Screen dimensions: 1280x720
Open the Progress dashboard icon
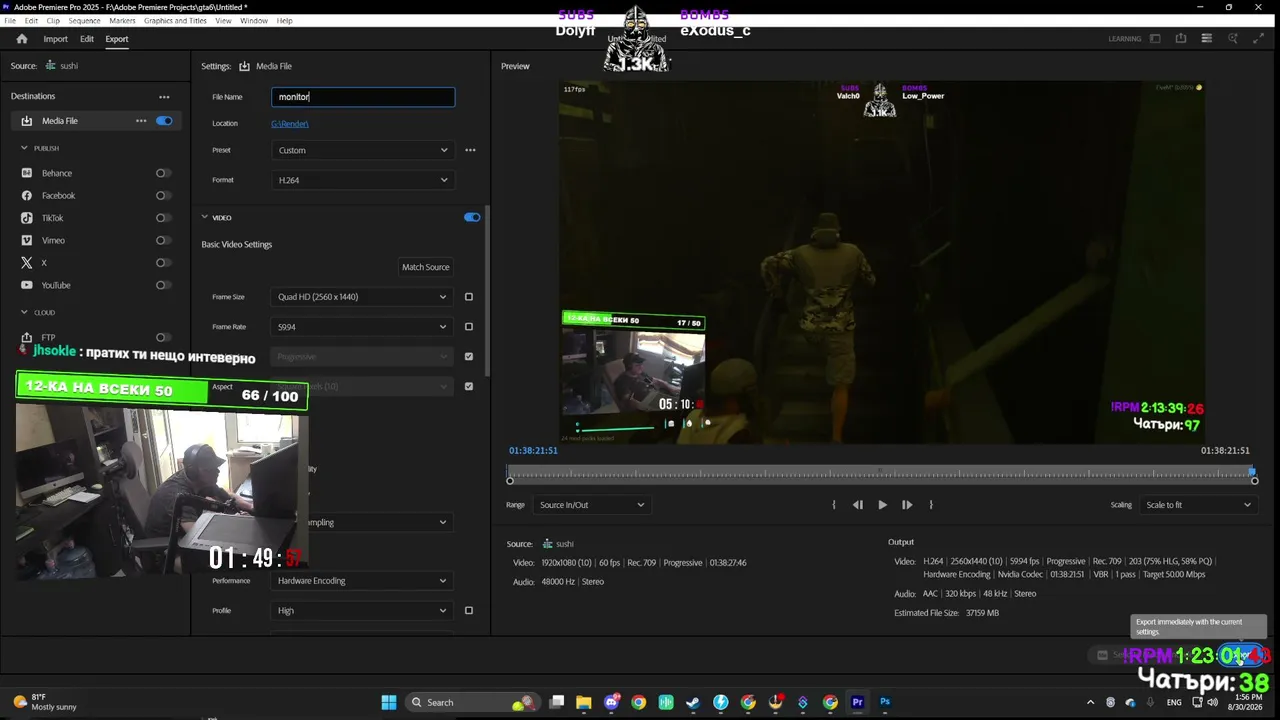click(x=1207, y=39)
